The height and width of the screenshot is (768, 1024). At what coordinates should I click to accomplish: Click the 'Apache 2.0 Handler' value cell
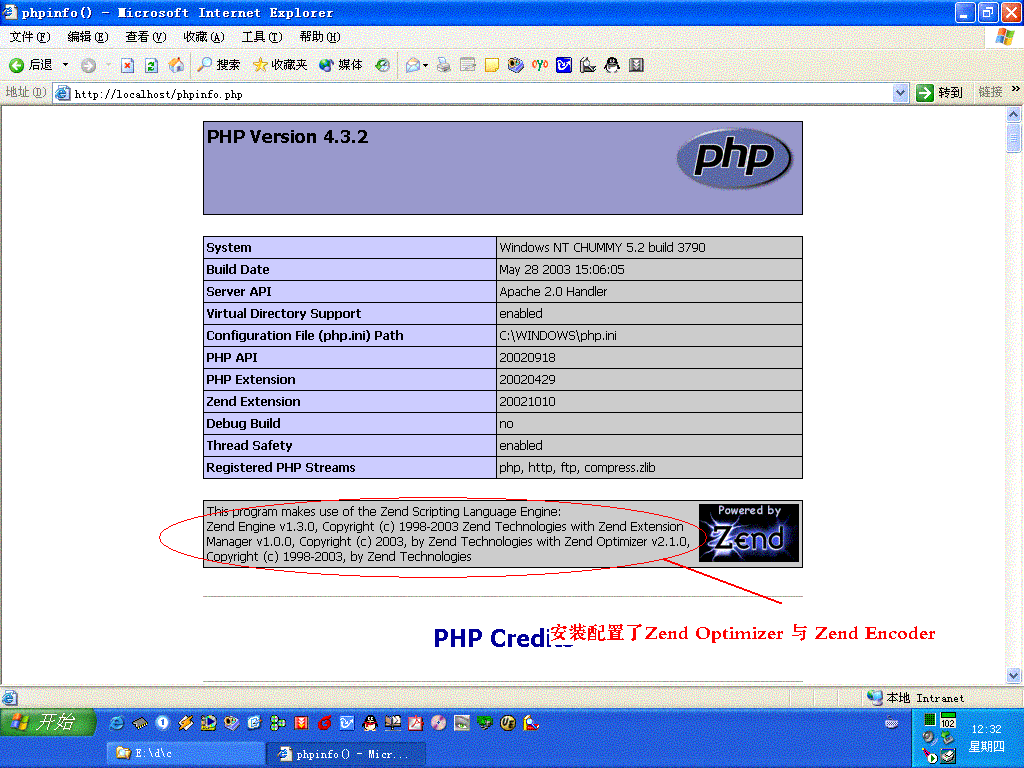[649, 291]
